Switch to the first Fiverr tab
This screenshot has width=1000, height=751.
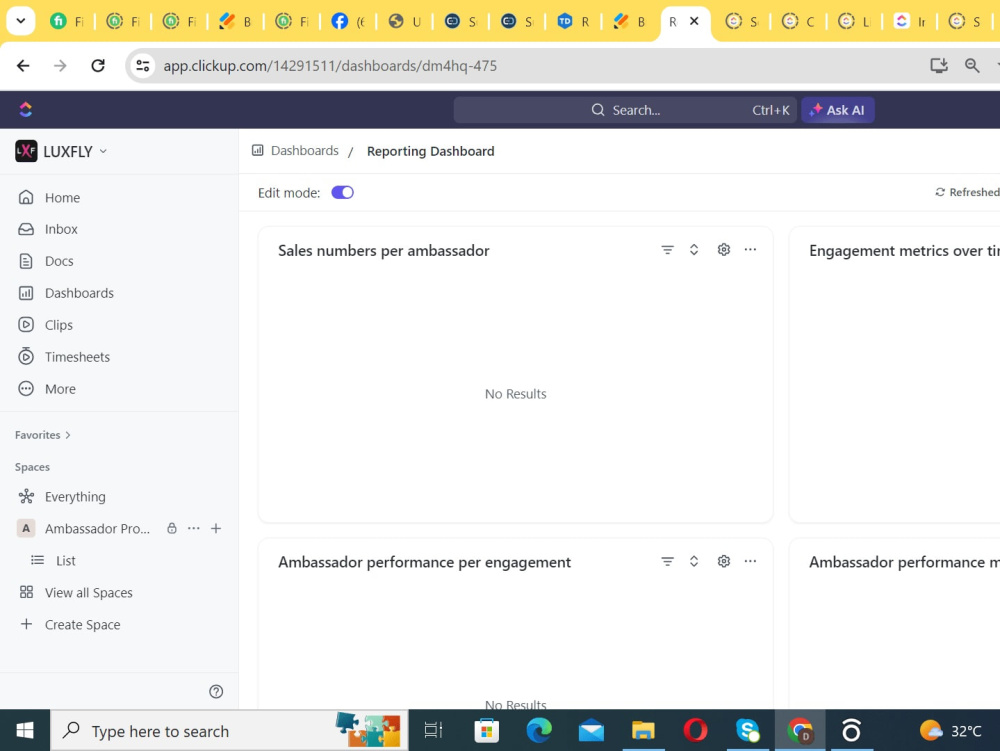(x=68, y=22)
